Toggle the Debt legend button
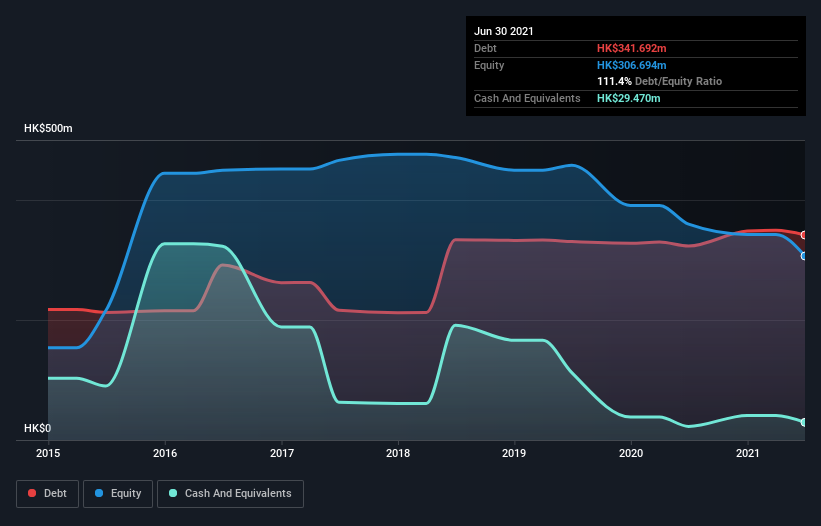 48,494
